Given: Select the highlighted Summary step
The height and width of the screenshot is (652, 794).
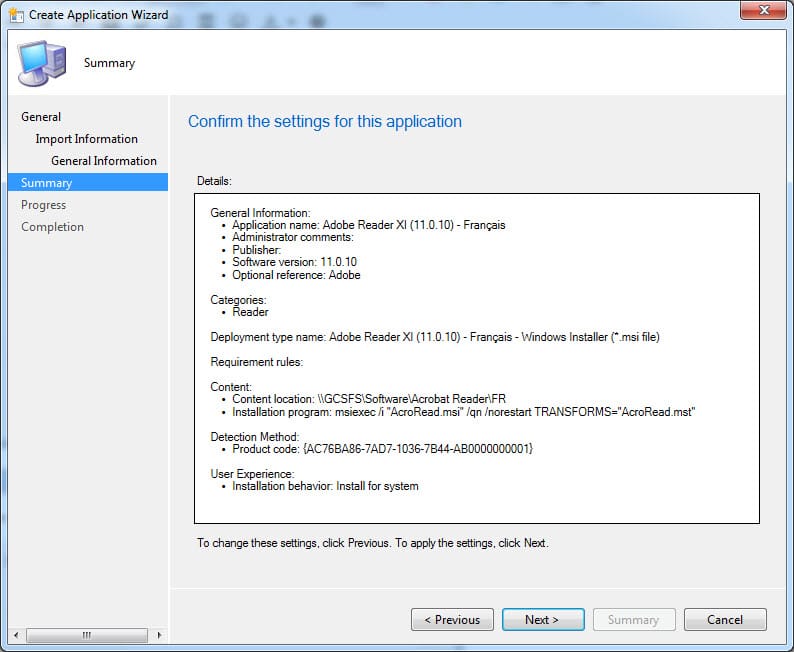Looking at the screenshot, I should pyautogui.click(x=88, y=182).
